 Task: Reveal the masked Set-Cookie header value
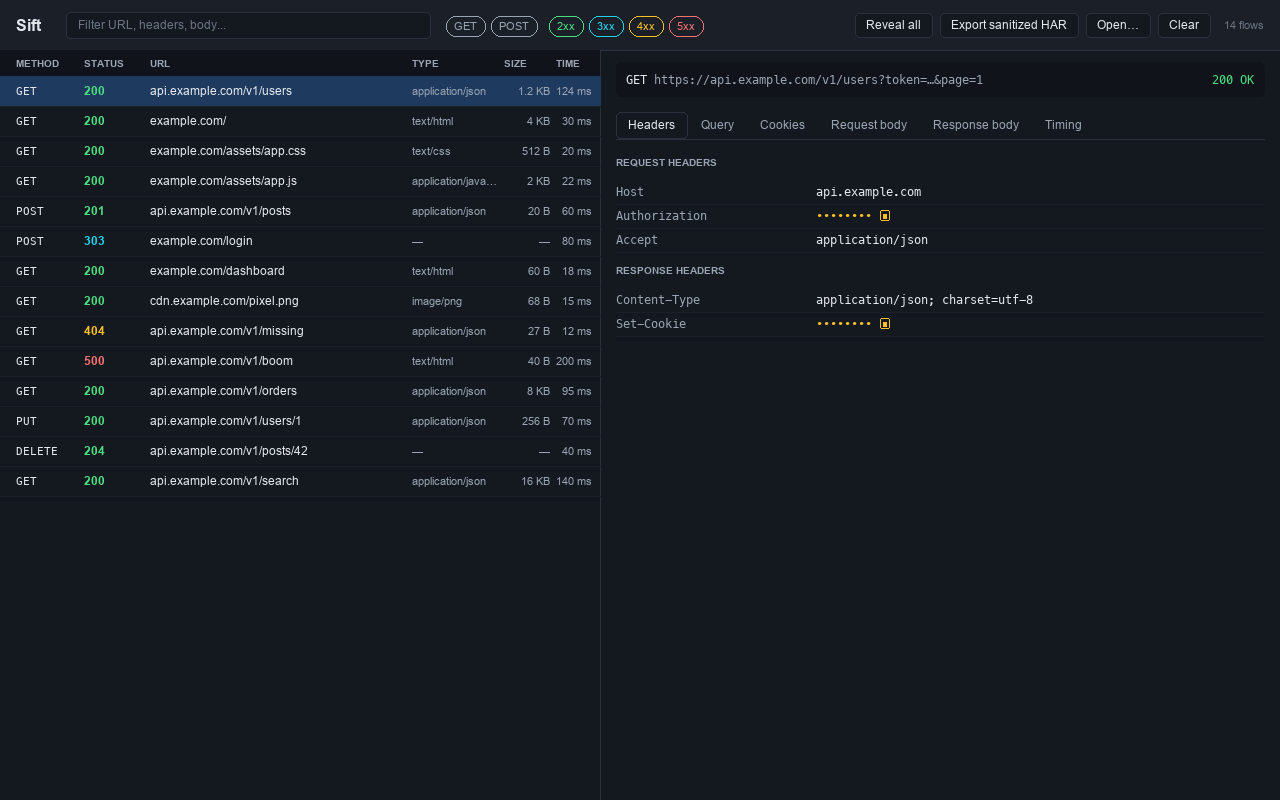pos(885,324)
